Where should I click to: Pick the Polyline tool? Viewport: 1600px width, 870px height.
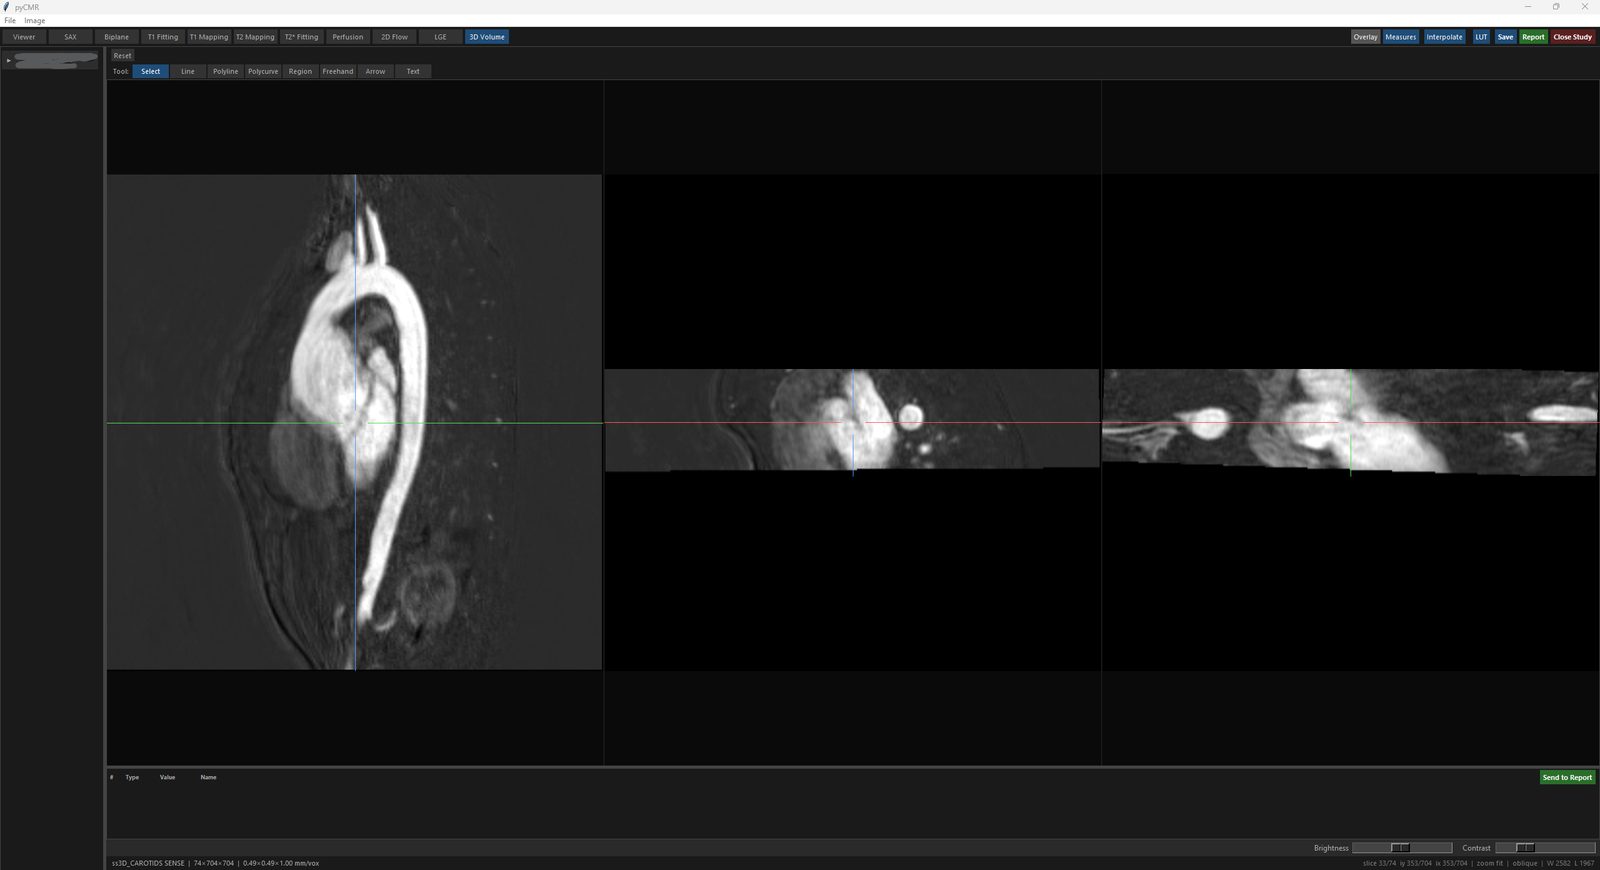click(x=225, y=71)
